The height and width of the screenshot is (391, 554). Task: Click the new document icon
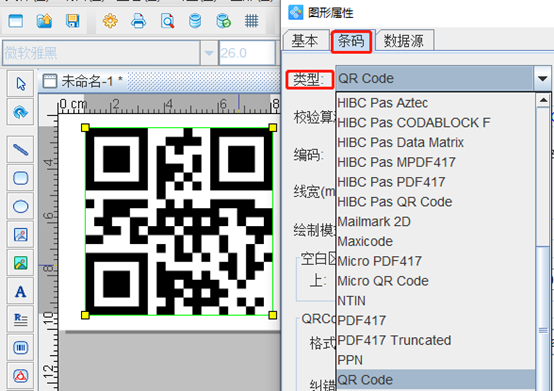(16, 21)
